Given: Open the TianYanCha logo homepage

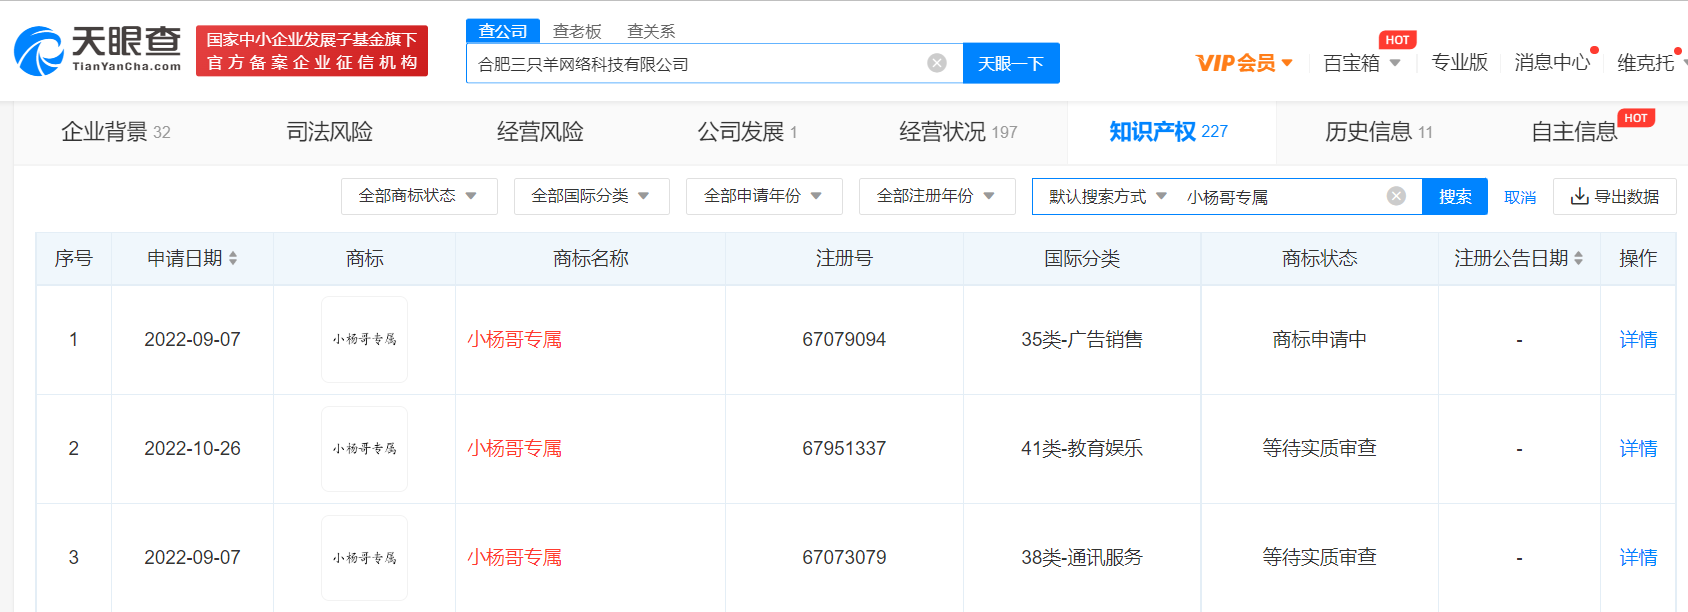Looking at the screenshot, I should pyautogui.click(x=97, y=51).
